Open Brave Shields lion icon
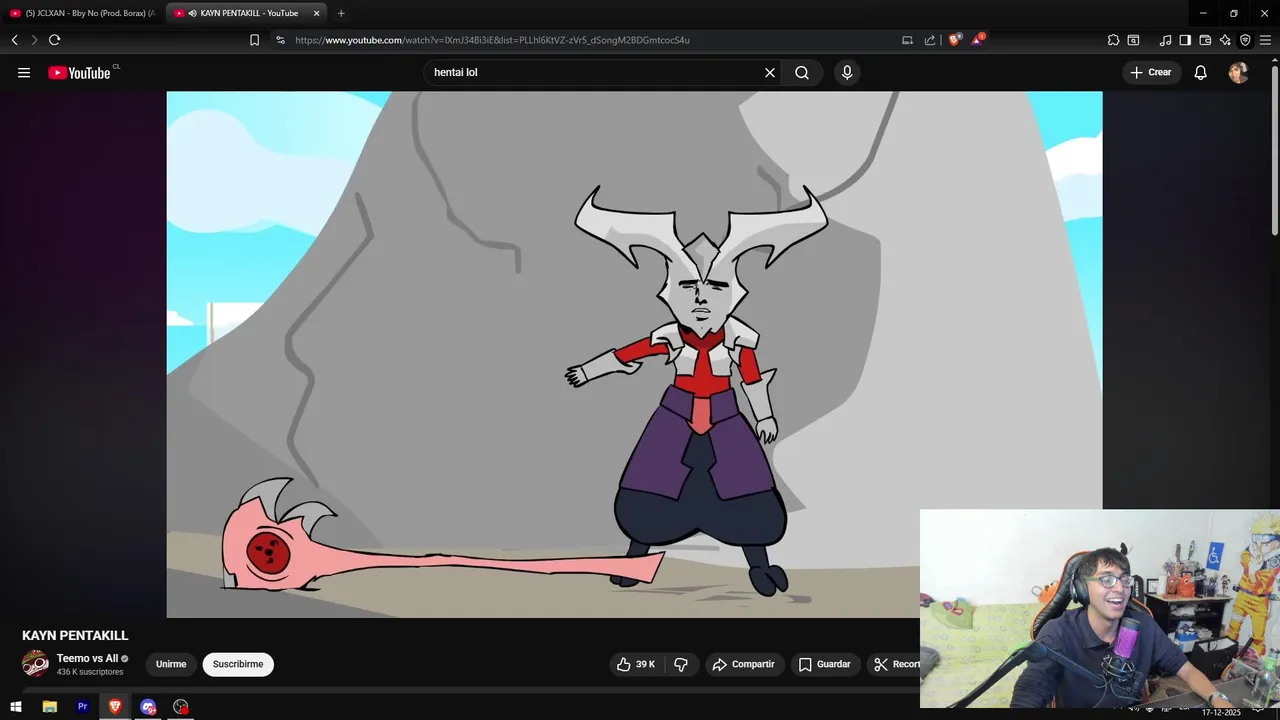The width and height of the screenshot is (1280, 720). 954,40
